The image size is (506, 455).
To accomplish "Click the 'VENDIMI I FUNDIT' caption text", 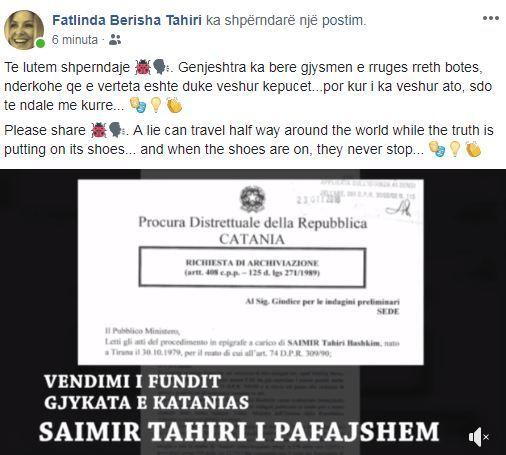I will 132,381.
